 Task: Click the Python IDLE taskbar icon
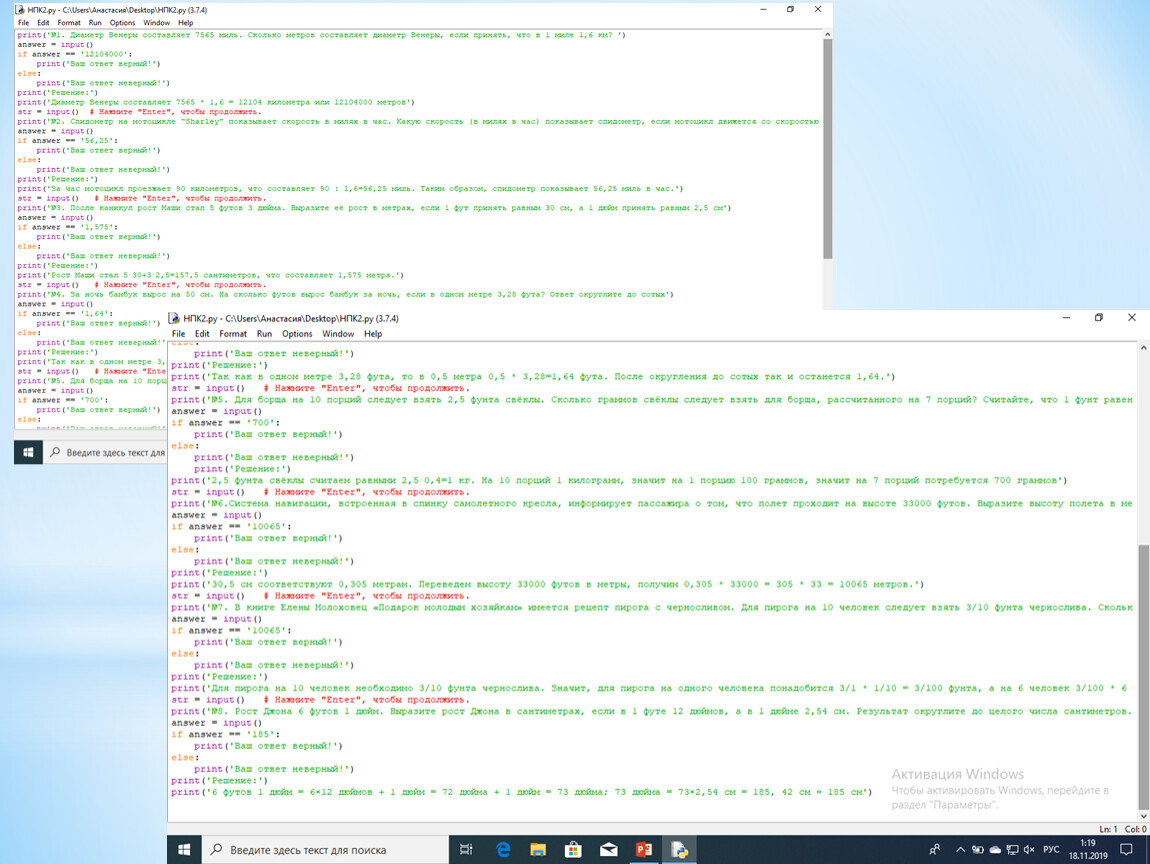click(x=680, y=850)
